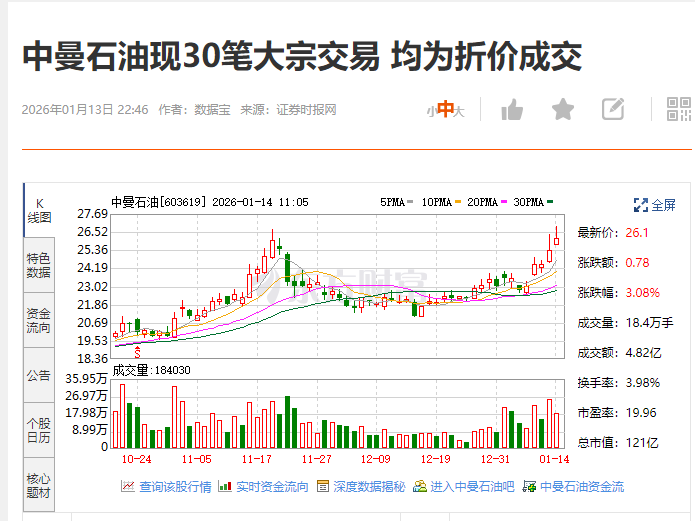Viewport: 695px width, 521px height.
Task: Click the 涨跌幅 value 3.08%
Action: [x=643, y=293]
